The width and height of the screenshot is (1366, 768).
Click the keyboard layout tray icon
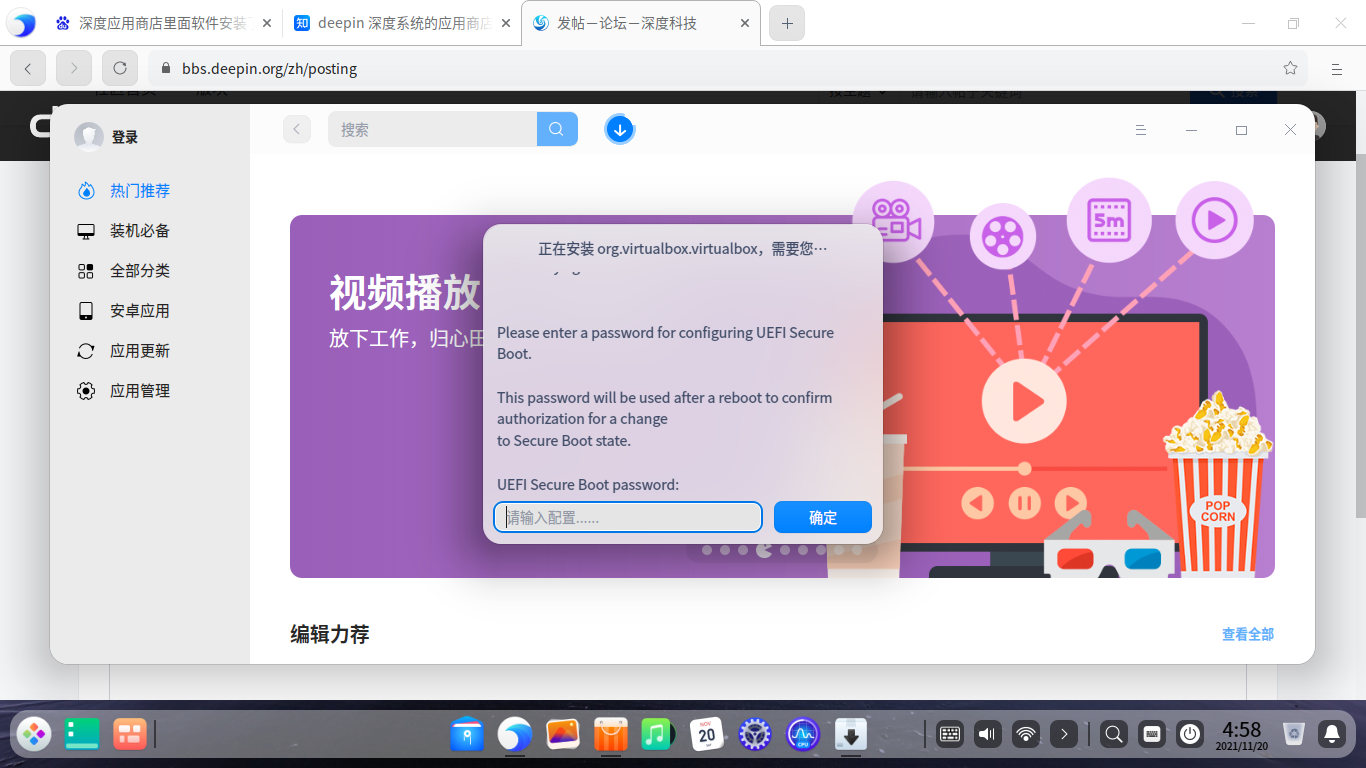1151,734
